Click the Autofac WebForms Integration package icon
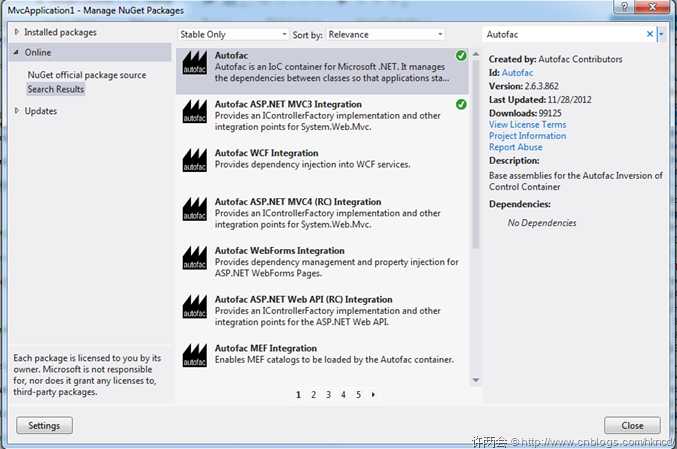677x449 pixels. (x=195, y=258)
